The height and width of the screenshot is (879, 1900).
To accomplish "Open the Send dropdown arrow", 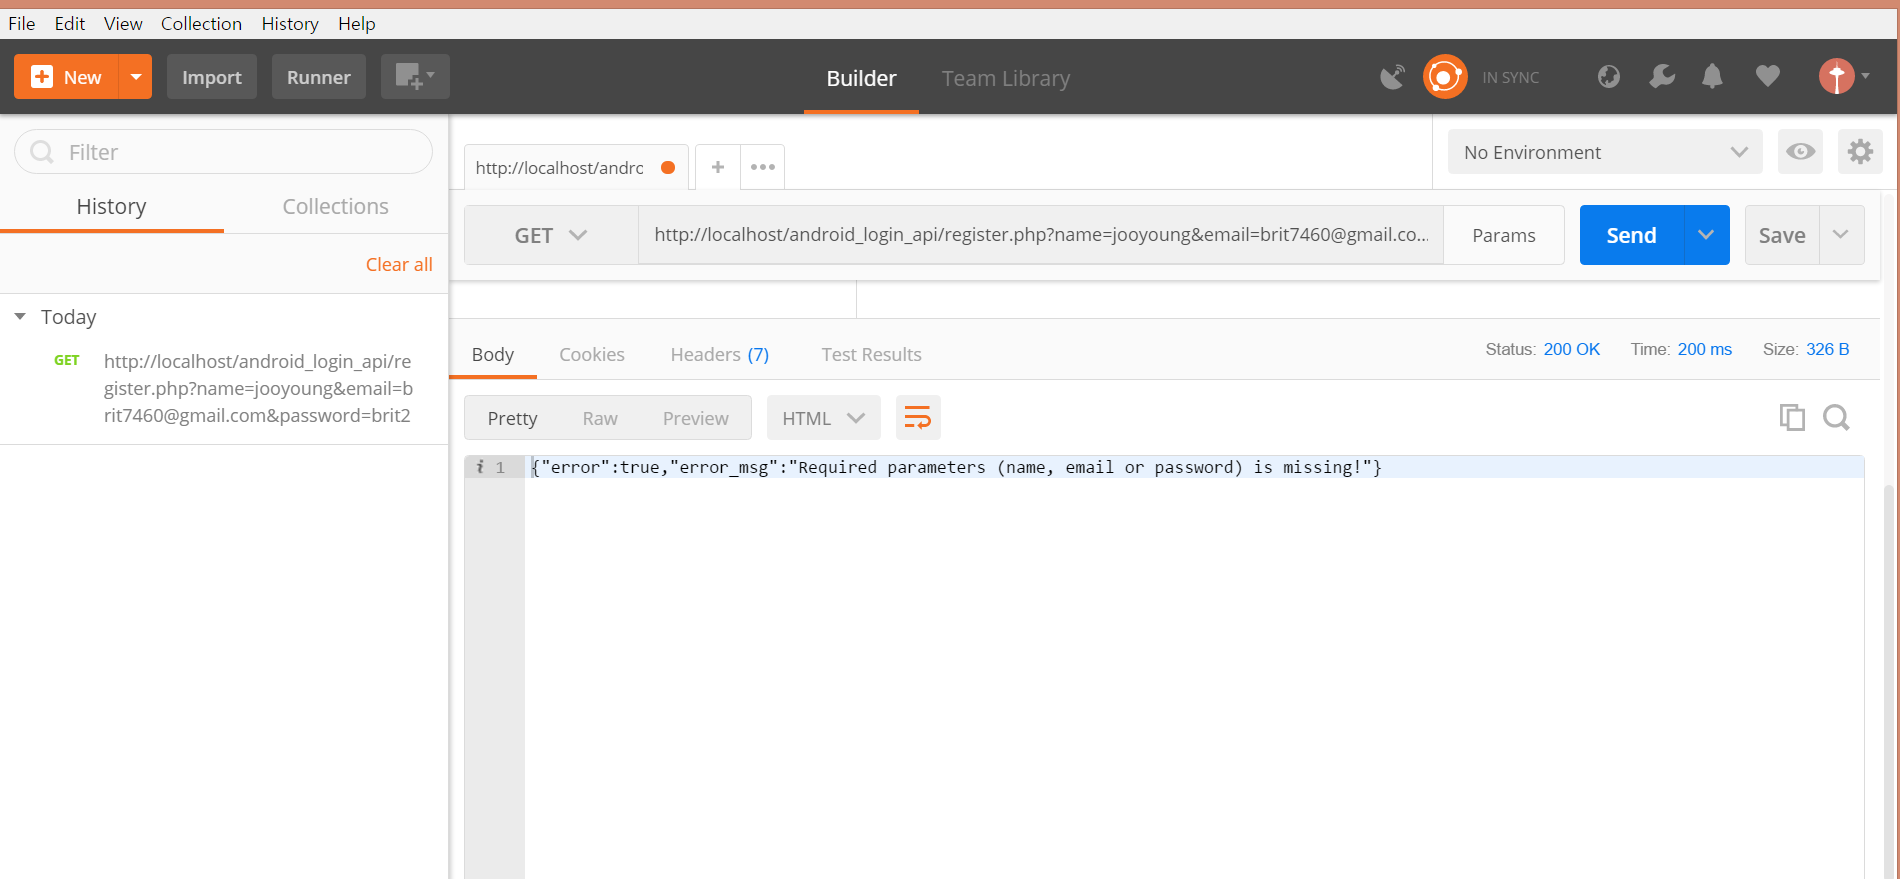I will (x=1706, y=235).
